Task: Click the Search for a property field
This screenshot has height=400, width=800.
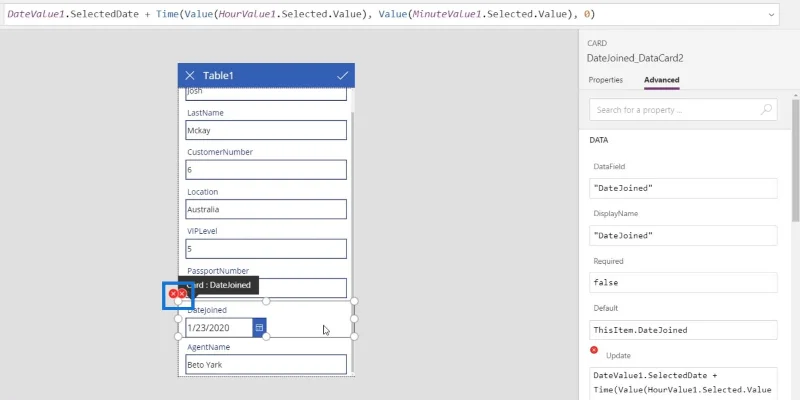Action: coord(683,110)
